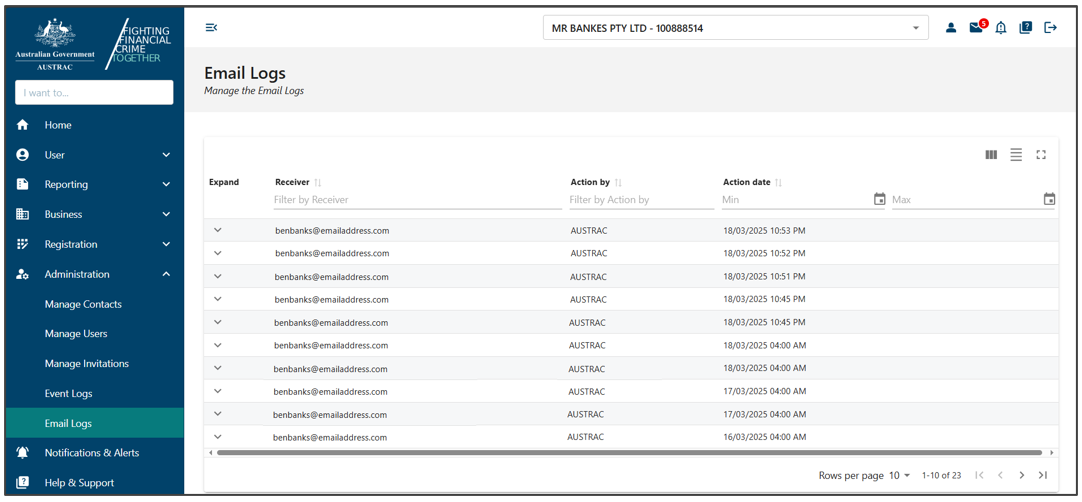Click the horizontal scrollbar under the table
This screenshot has width=1082, height=502.
pos(629,453)
